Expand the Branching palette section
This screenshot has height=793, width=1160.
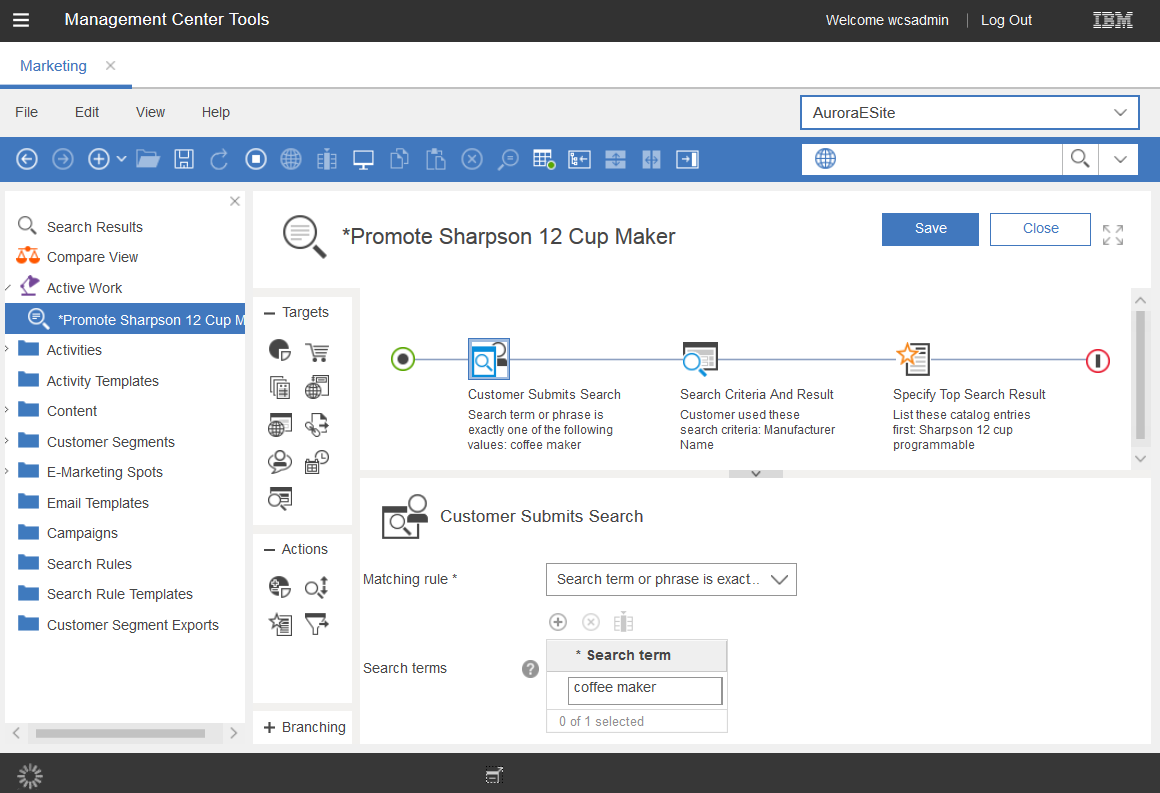(x=269, y=727)
